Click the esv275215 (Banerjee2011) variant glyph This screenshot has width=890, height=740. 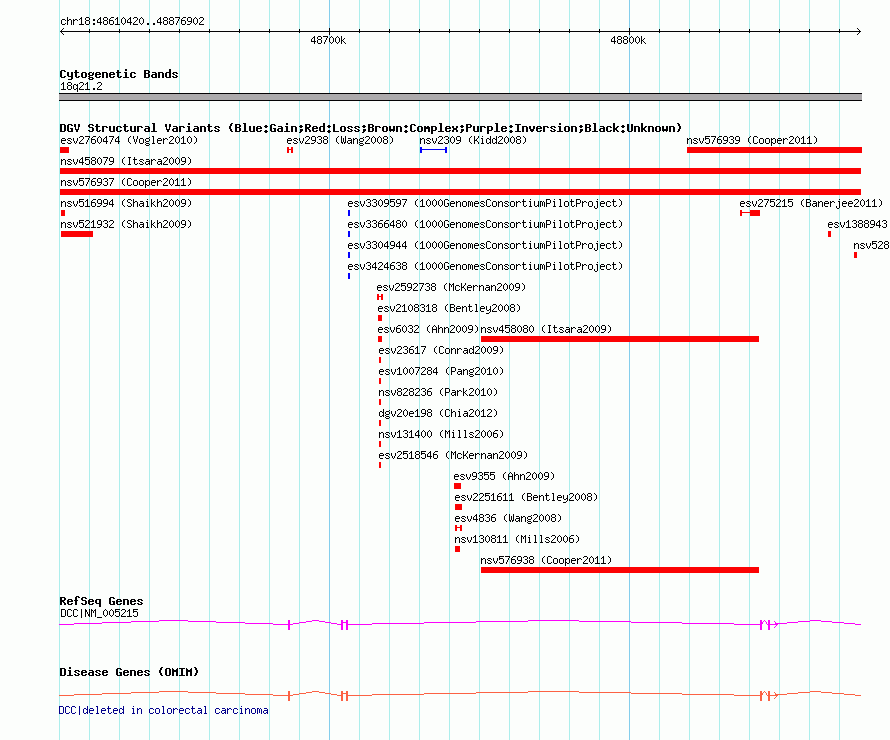pyautogui.click(x=750, y=213)
